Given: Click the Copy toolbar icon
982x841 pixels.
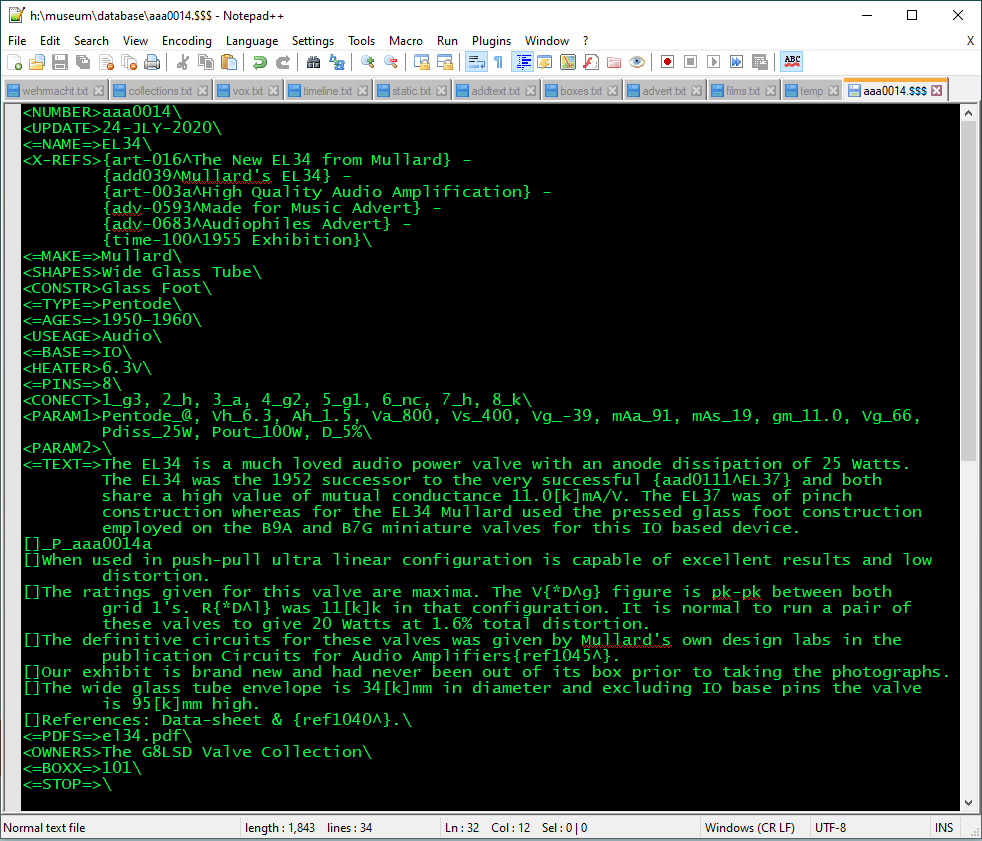Looking at the screenshot, I should coord(205,61).
